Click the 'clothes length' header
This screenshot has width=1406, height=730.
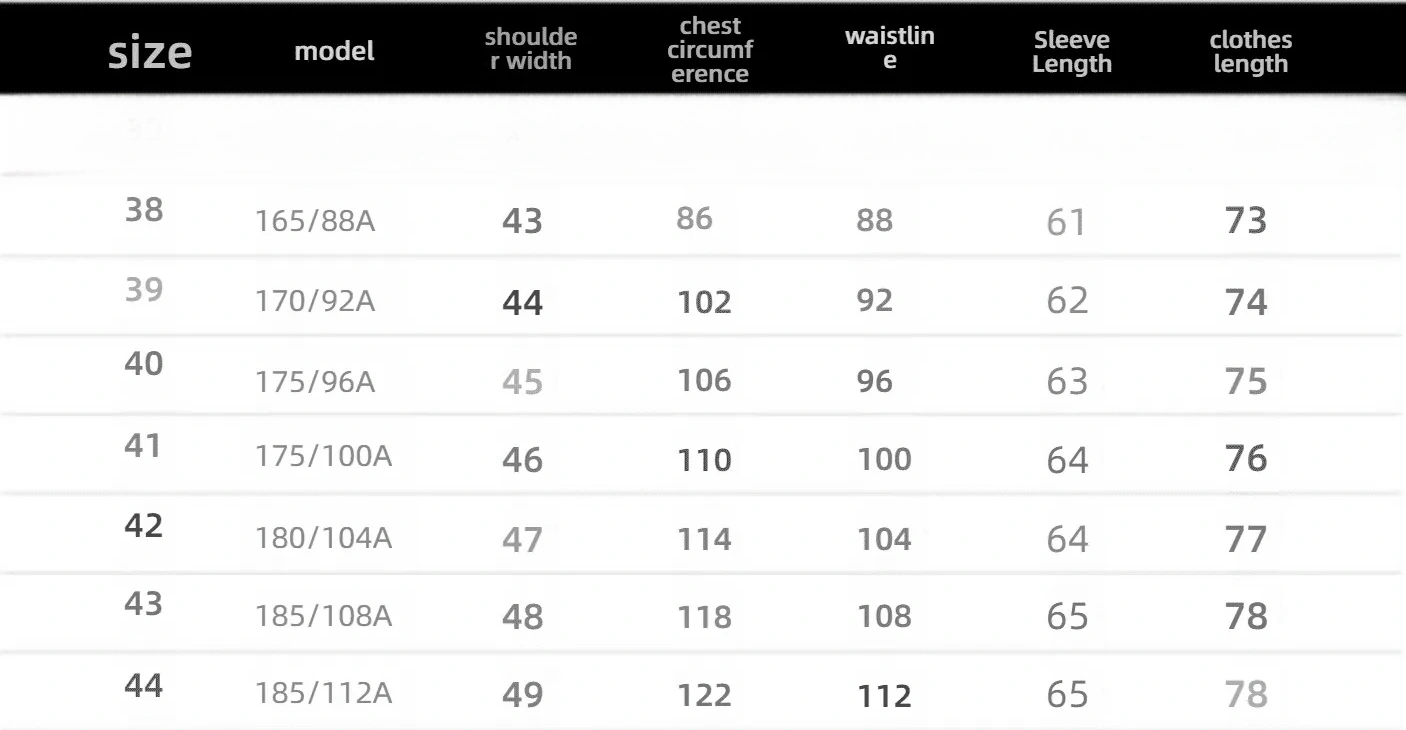click(1250, 53)
